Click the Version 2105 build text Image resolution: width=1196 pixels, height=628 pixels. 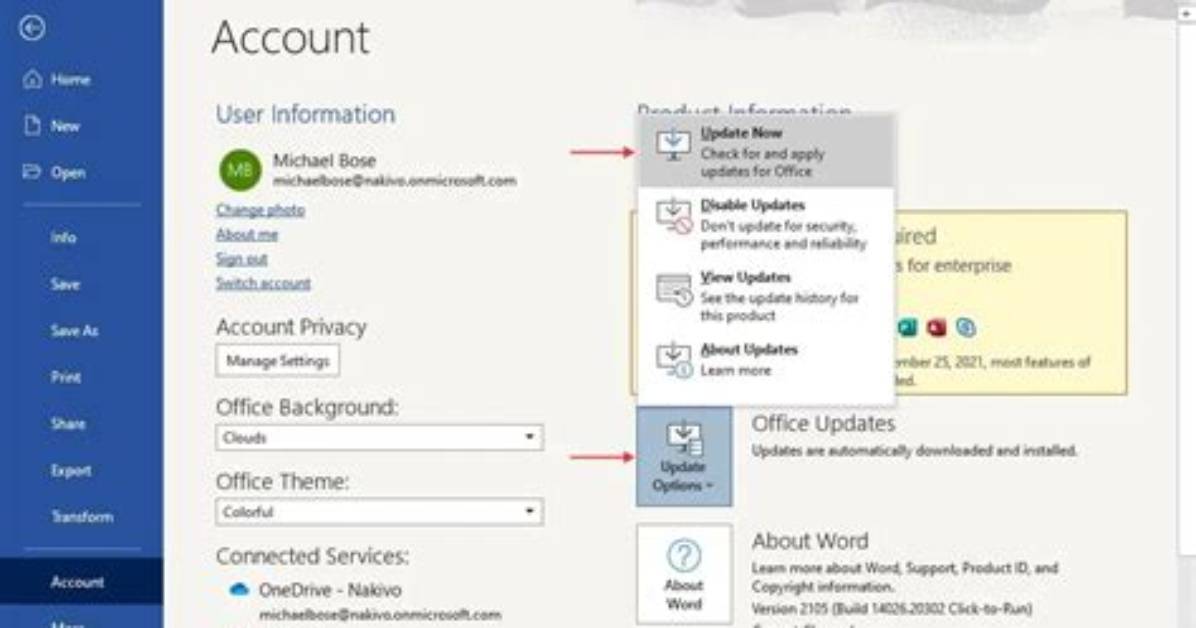pos(892,608)
